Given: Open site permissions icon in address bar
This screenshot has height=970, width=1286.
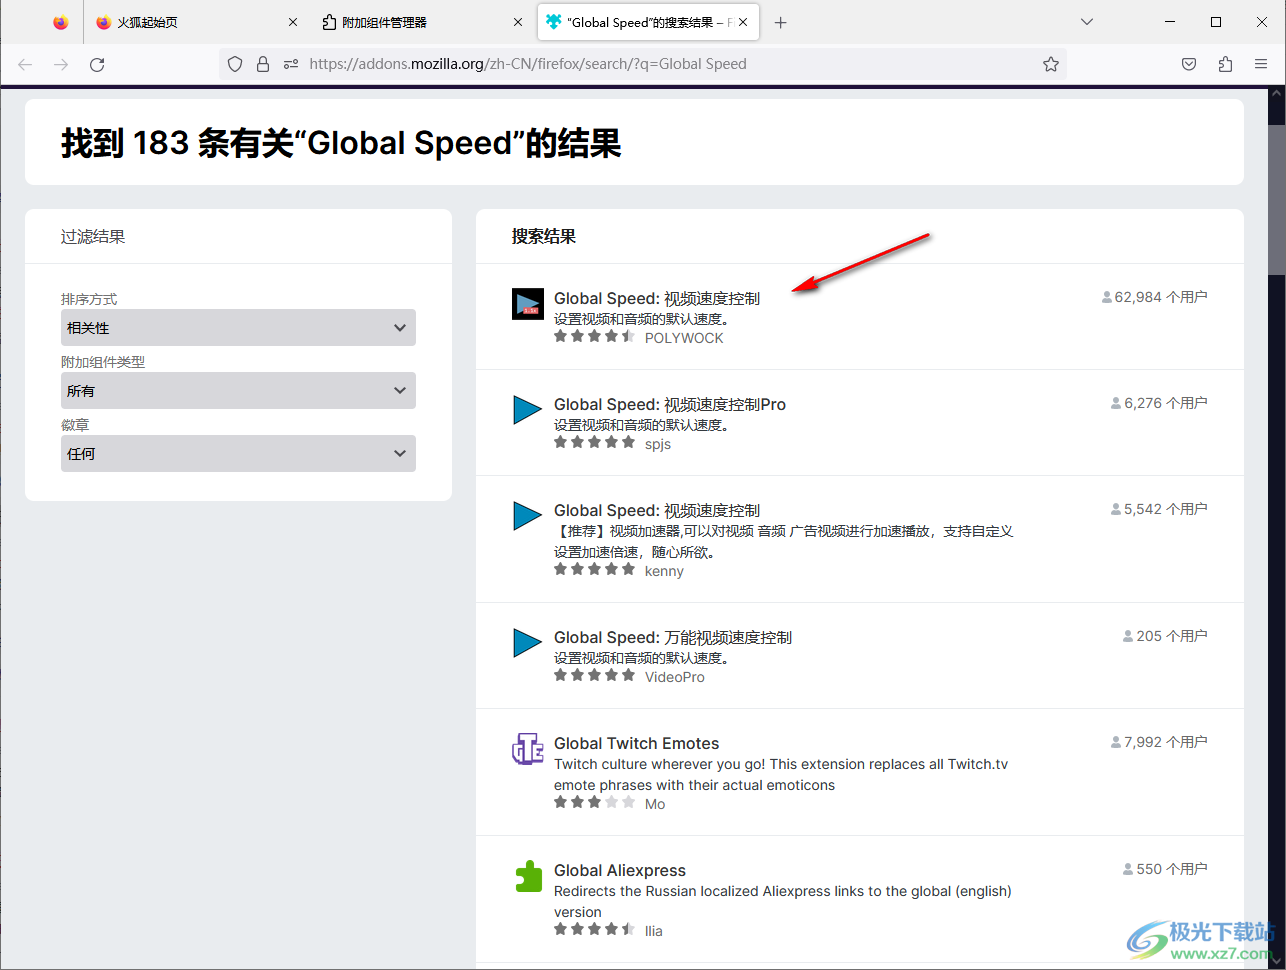Looking at the screenshot, I should pyautogui.click(x=291, y=64).
